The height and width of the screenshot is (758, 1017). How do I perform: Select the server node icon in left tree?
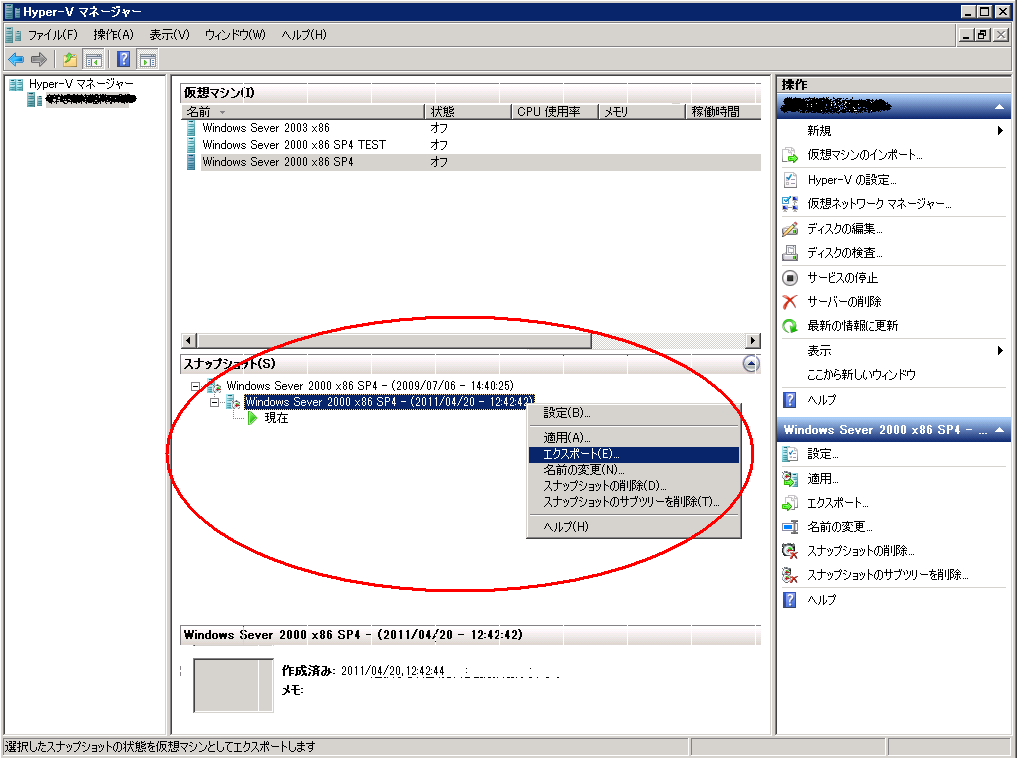34,100
